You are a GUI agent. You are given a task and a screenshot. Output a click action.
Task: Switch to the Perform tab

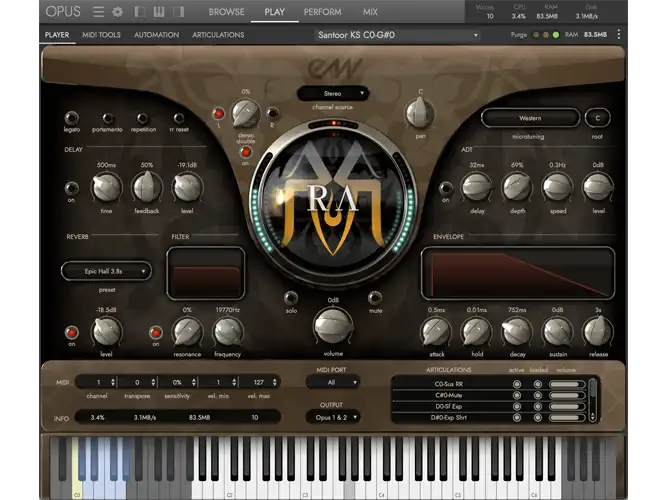point(322,12)
